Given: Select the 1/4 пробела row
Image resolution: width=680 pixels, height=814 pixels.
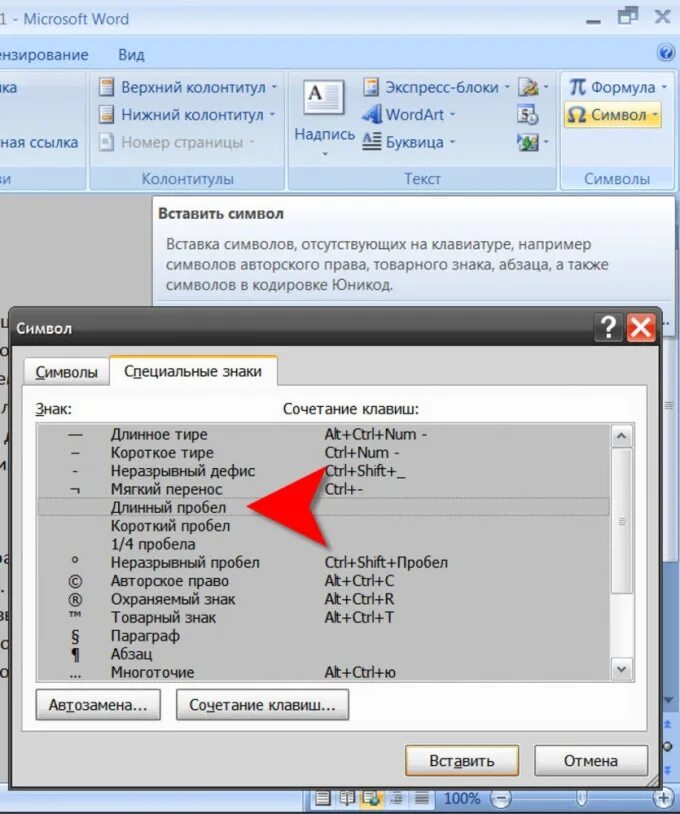Looking at the screenshot, I should tap(323, 544).
